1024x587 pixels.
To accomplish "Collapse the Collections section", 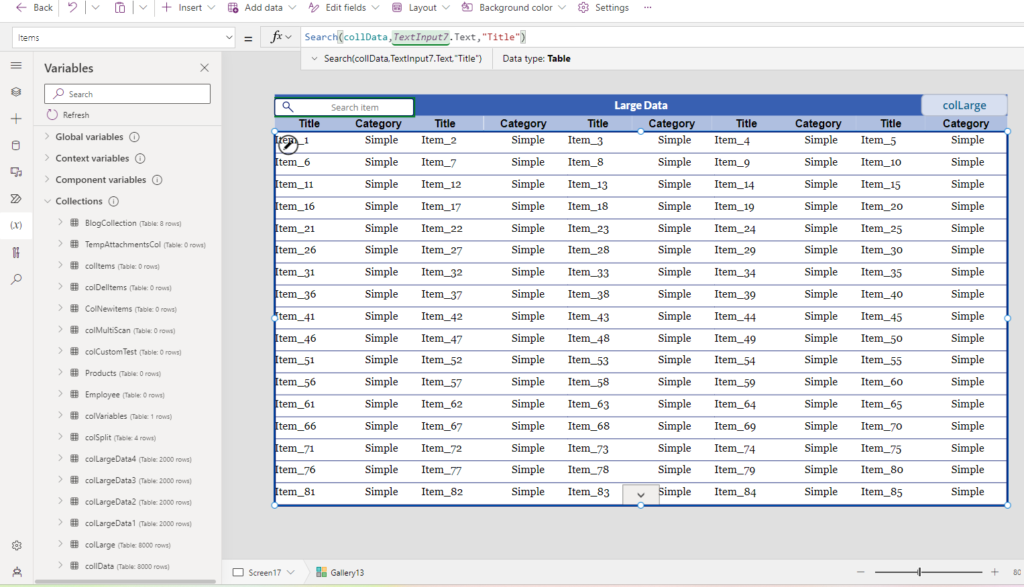I will click(x=47, y=201).
